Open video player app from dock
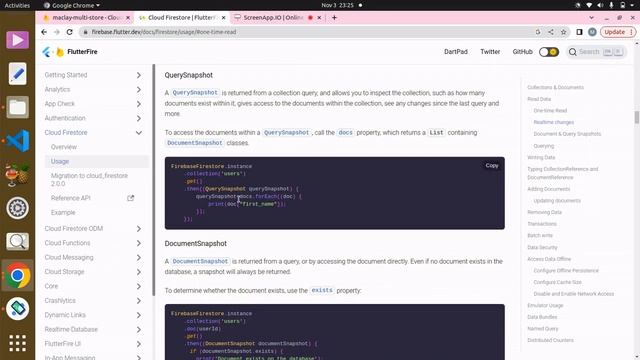Viewport: 640px width, 360px height. pyautogui.click(x=18, y=40)
